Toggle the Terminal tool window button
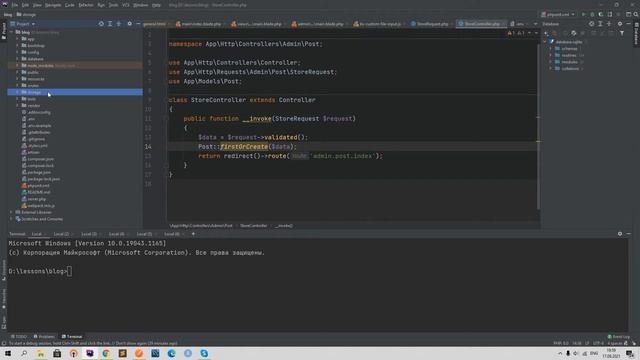 72,337
